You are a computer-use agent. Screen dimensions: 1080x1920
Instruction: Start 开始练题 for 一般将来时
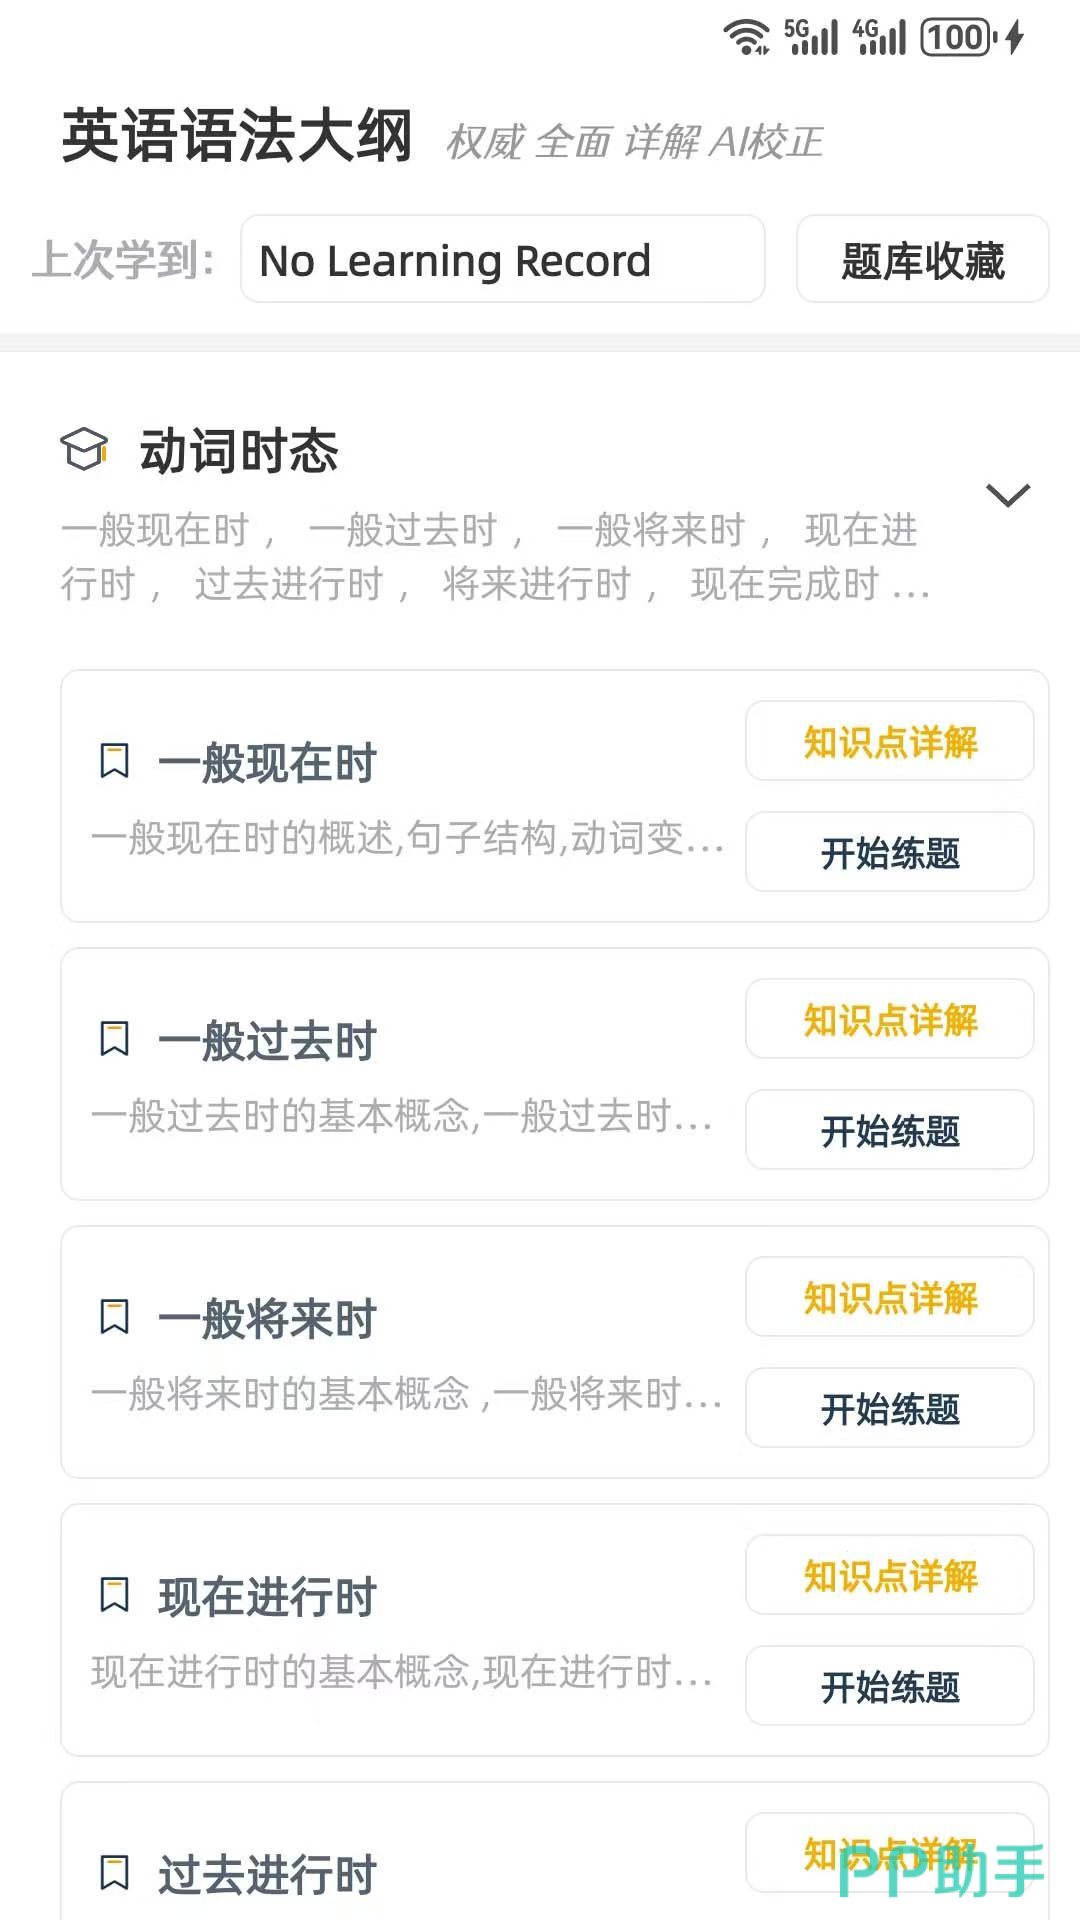pos(889,1408)
